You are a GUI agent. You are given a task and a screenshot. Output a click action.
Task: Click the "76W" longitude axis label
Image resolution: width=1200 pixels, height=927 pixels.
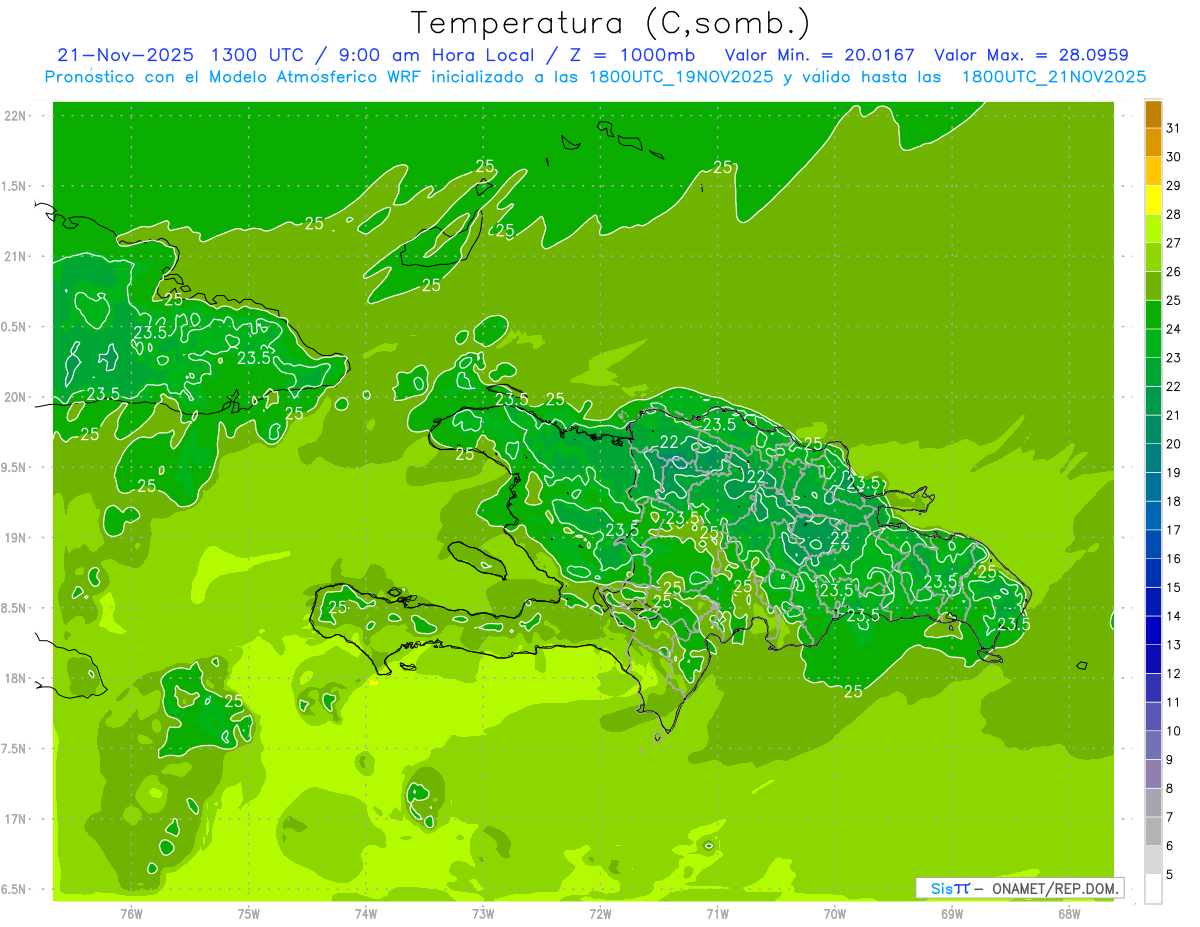click(x=131, y=913)
